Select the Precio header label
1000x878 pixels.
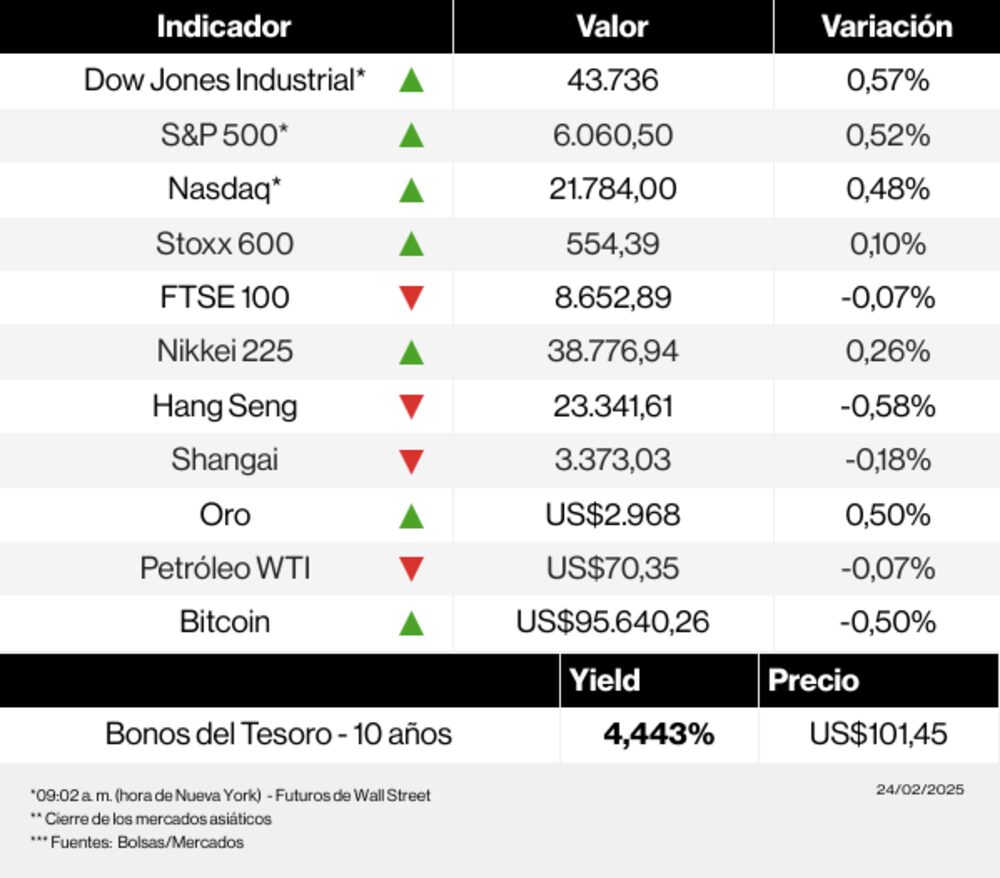(x=813, y=681)
